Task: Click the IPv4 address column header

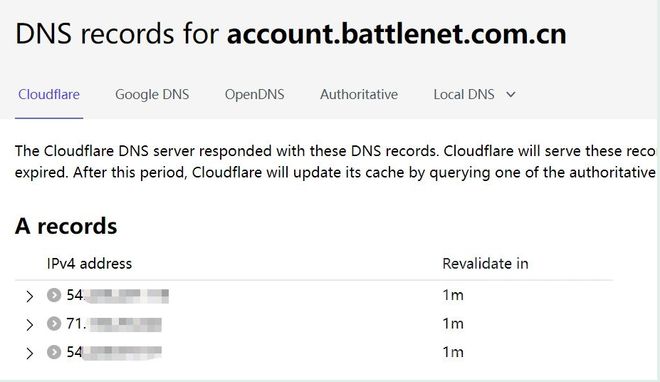Action: coord(89,264)
